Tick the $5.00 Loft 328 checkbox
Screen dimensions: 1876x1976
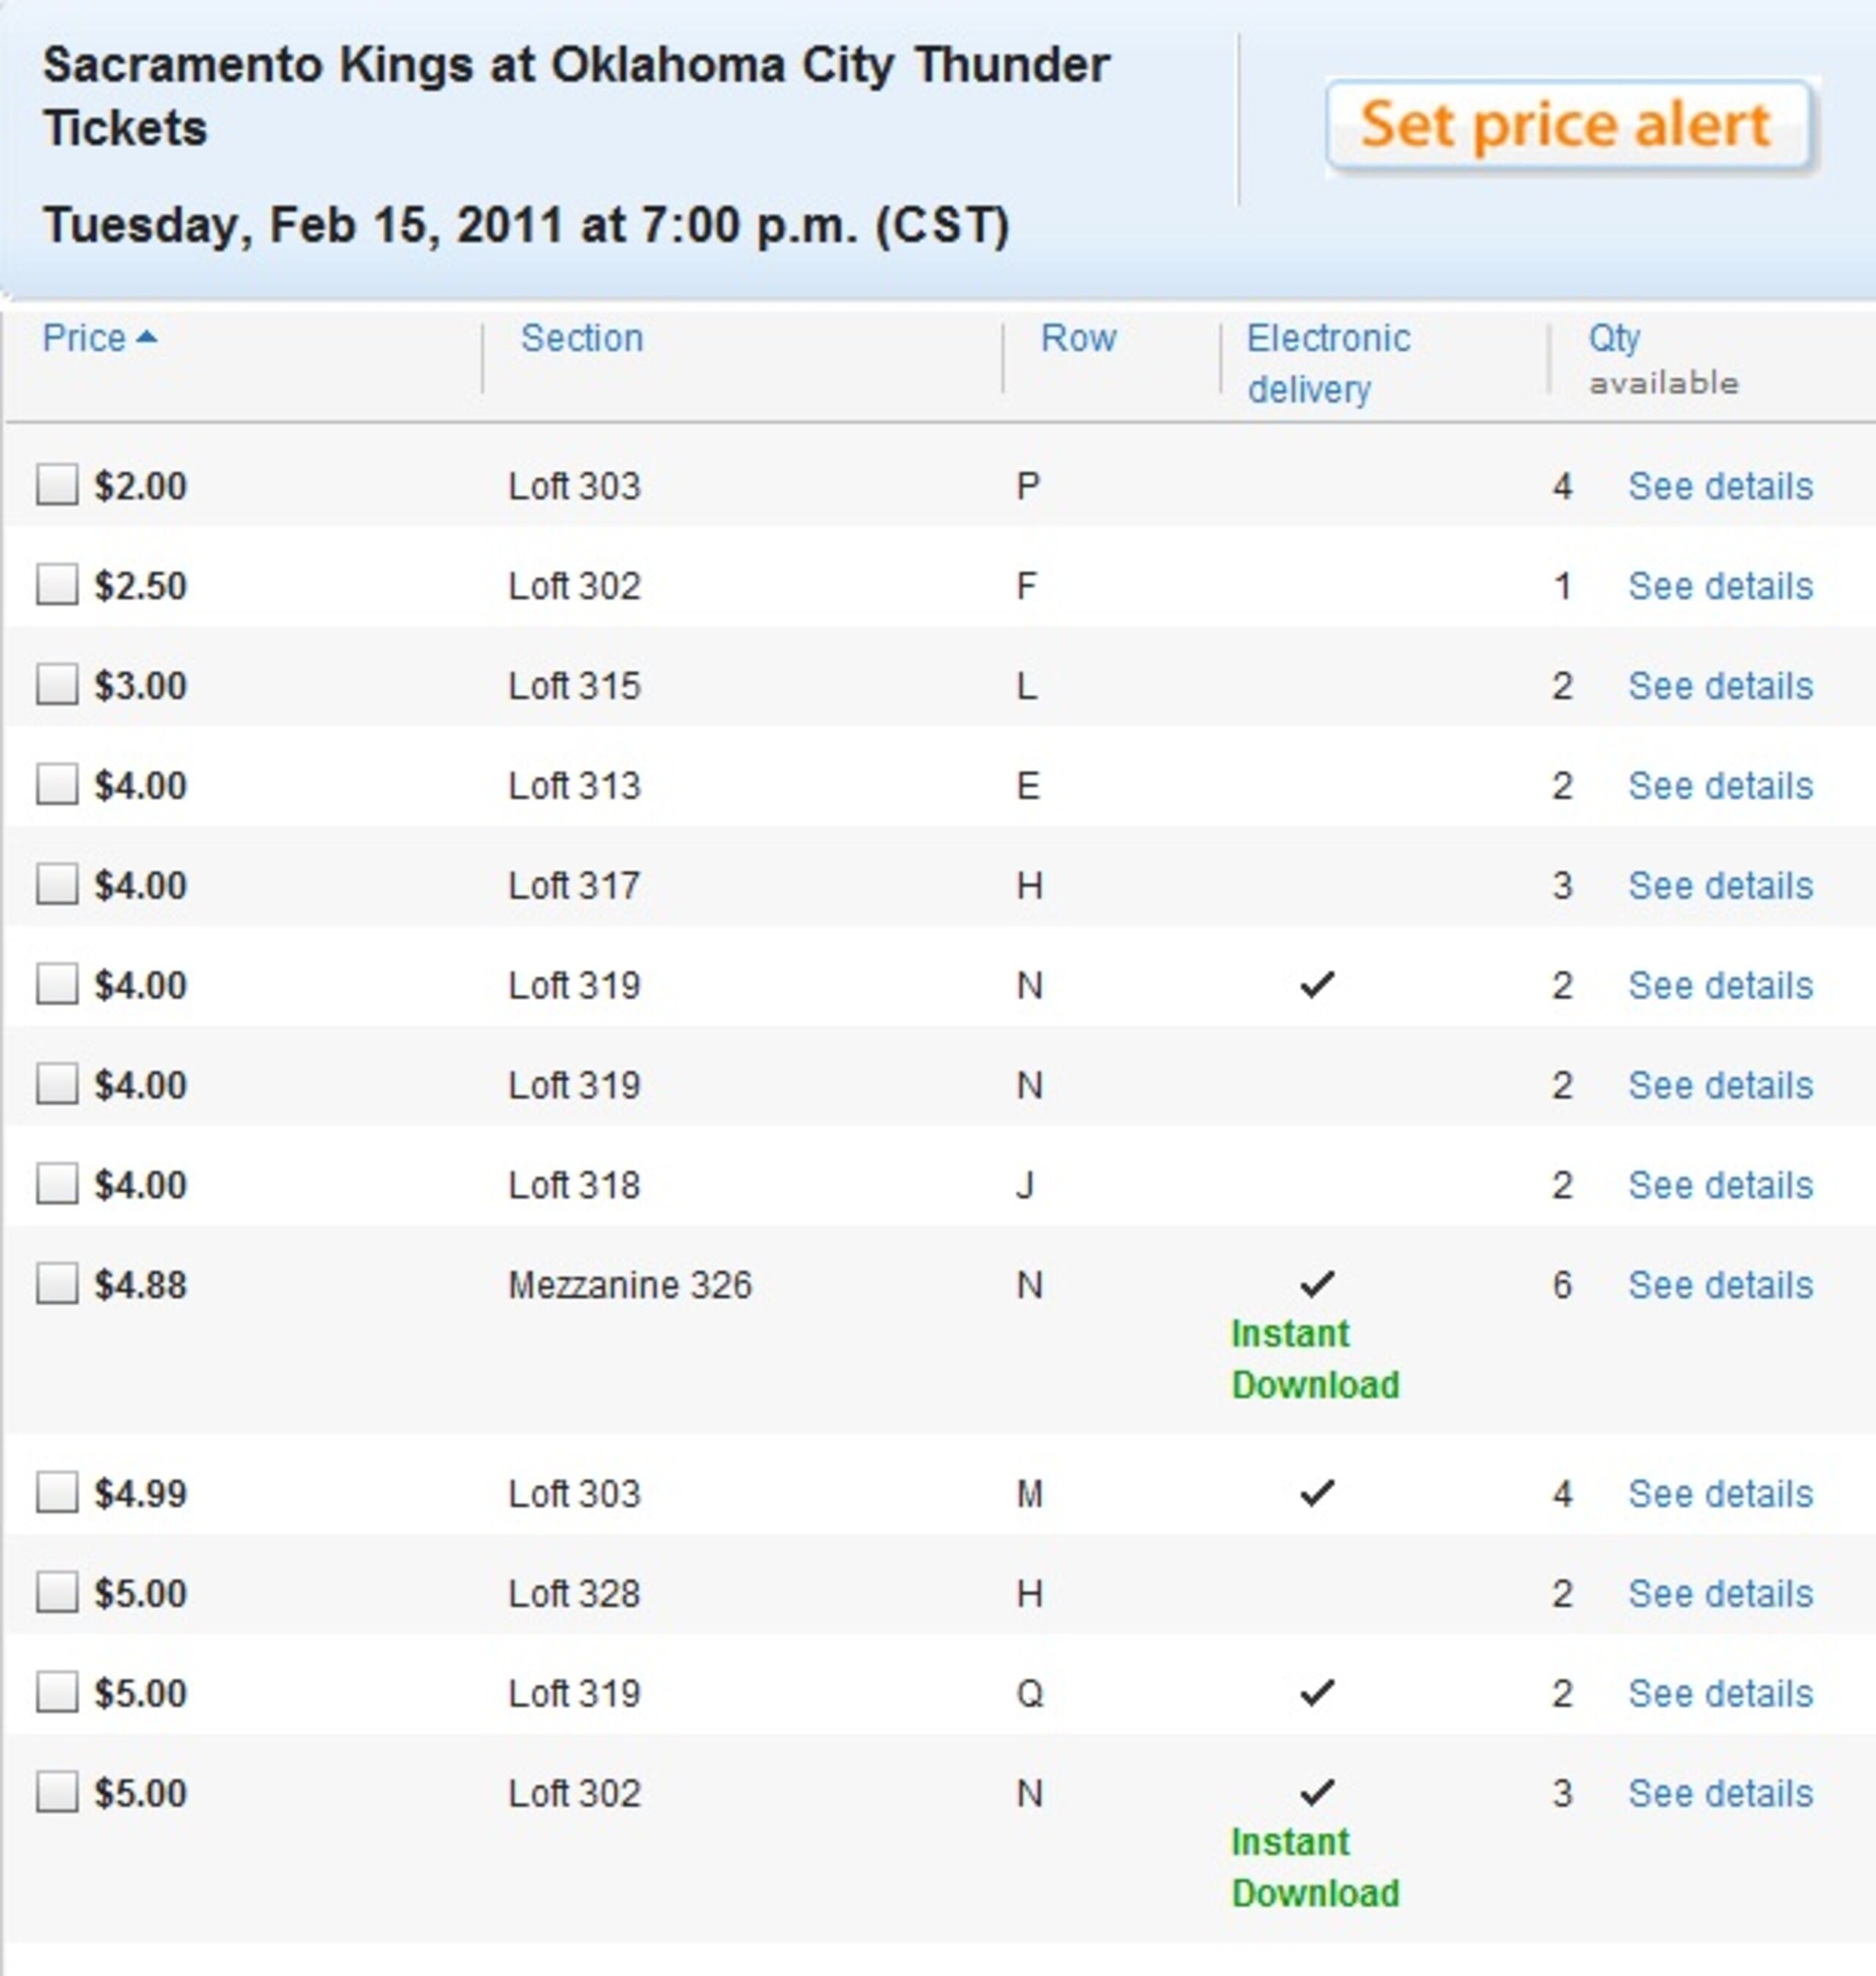(57, 1592)
